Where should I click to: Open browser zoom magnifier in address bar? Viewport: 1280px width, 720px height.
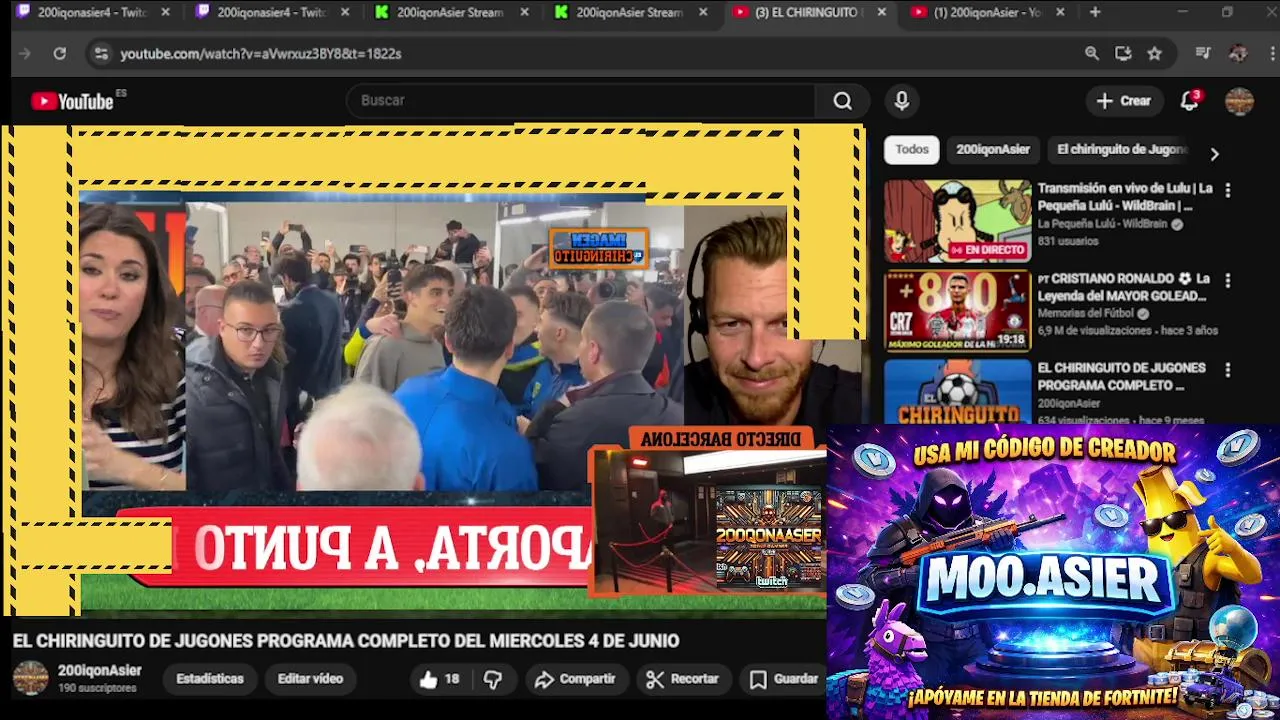click(1092, 54)
